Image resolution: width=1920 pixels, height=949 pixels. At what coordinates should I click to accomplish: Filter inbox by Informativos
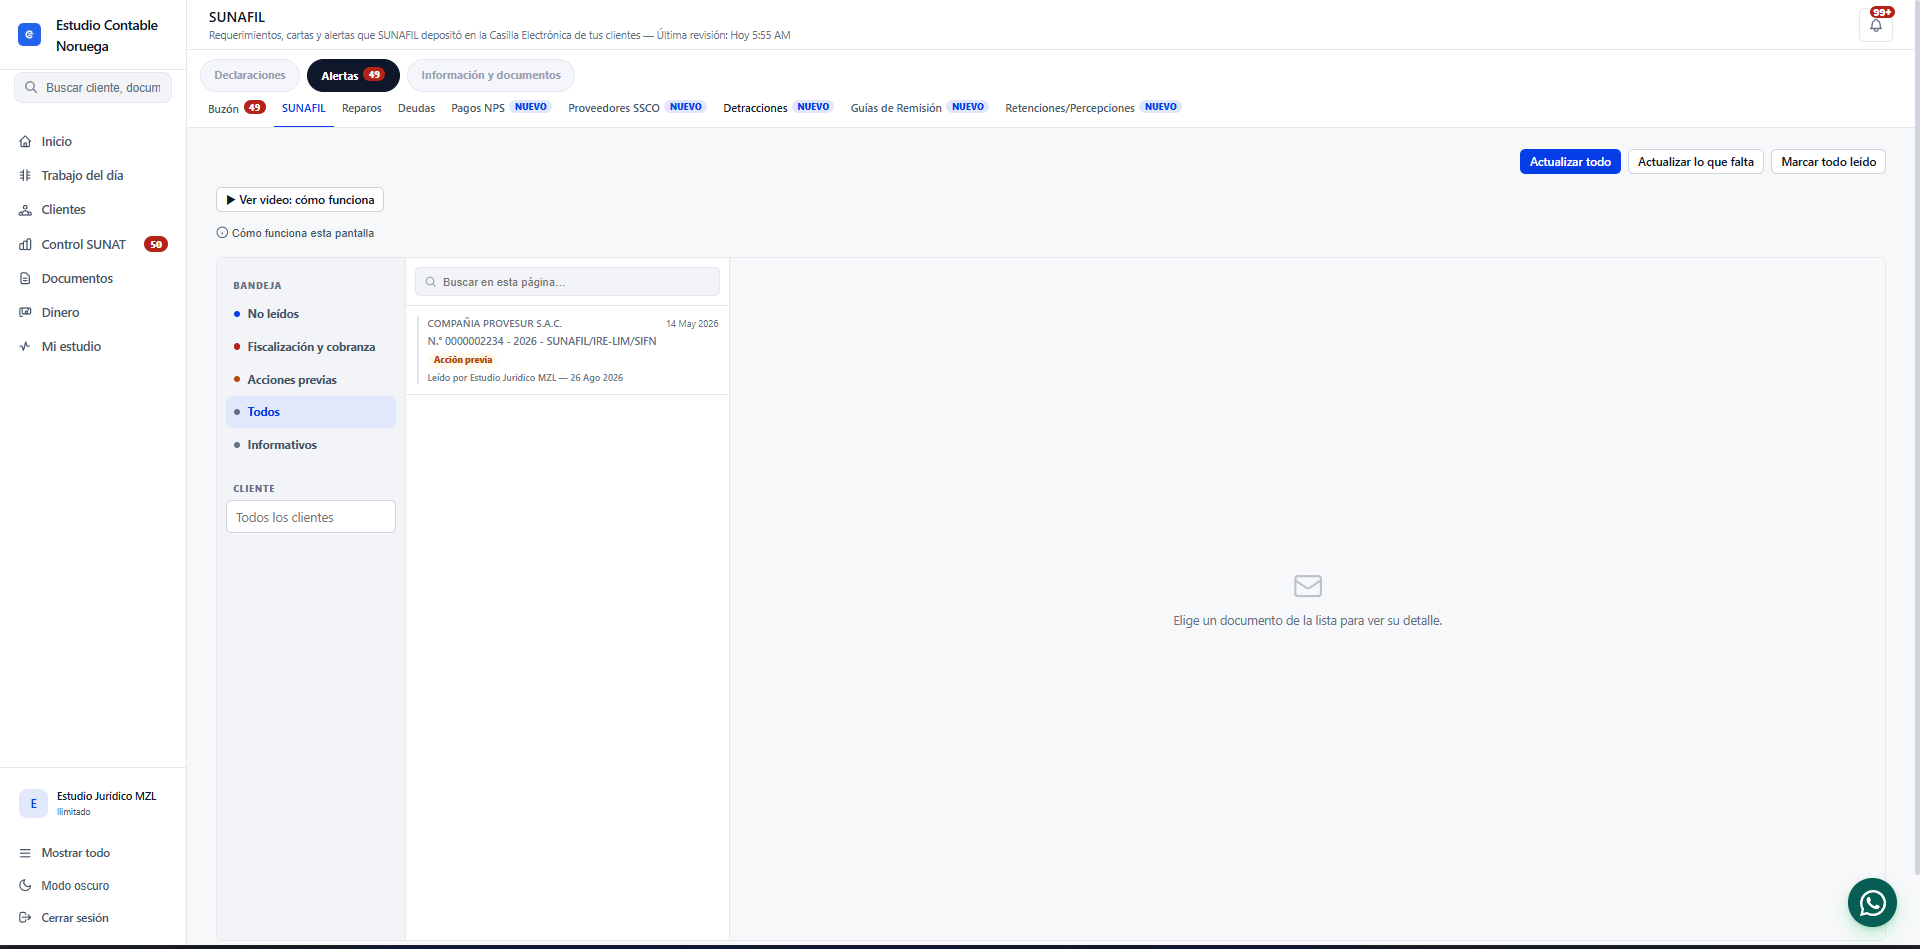tap(311, 445)
